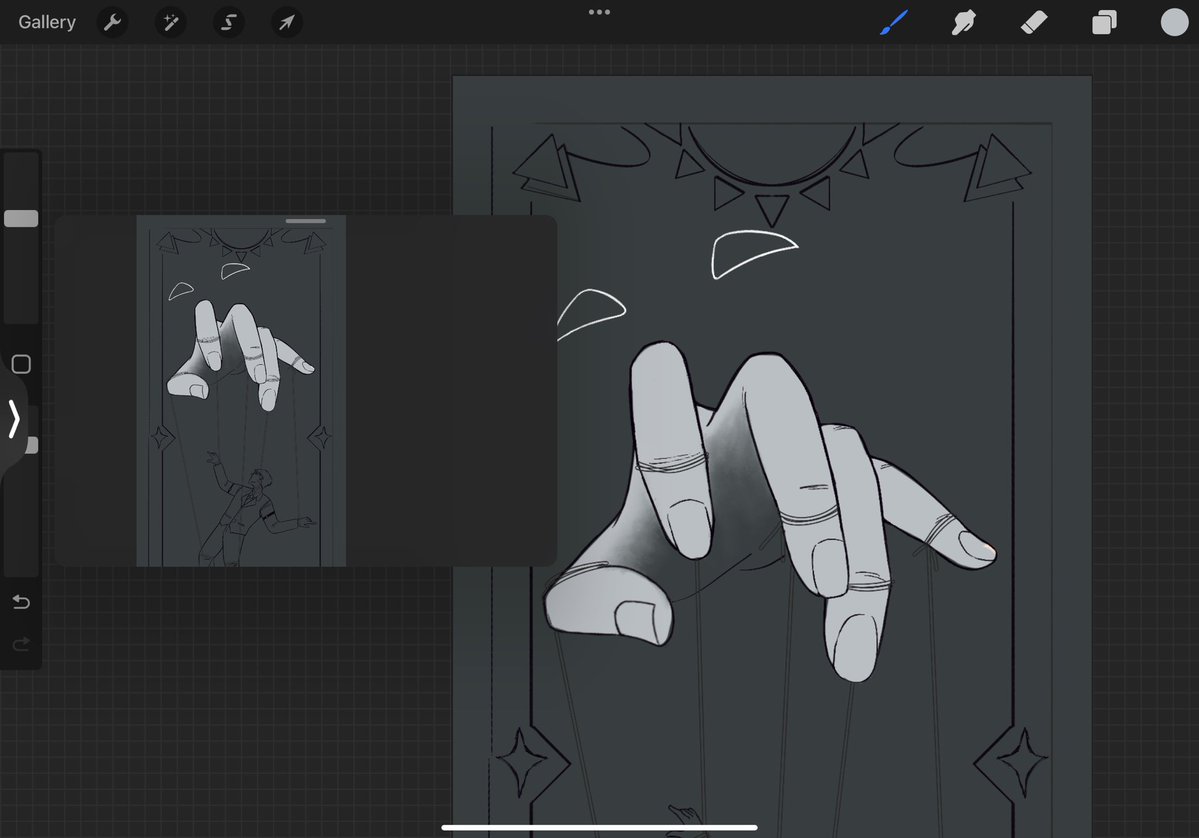Screen dimensions: 1199x838
Task: Open the Actions wrench menu
Action: point(112,22)
